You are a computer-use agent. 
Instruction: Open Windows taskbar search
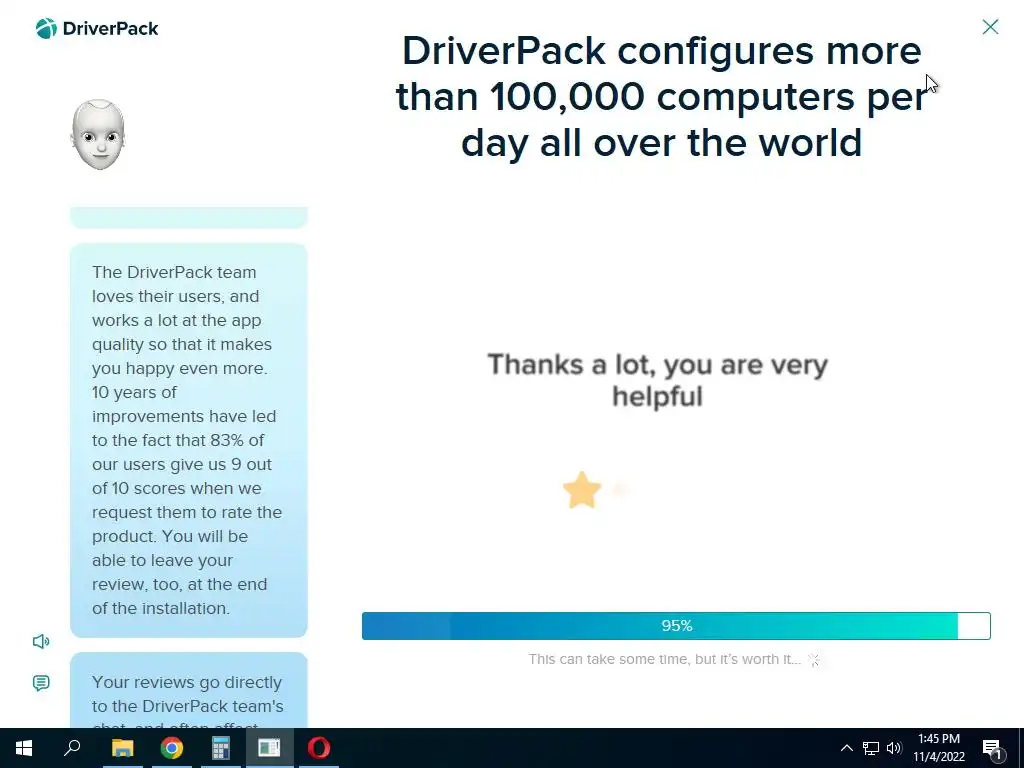[72, 748]
